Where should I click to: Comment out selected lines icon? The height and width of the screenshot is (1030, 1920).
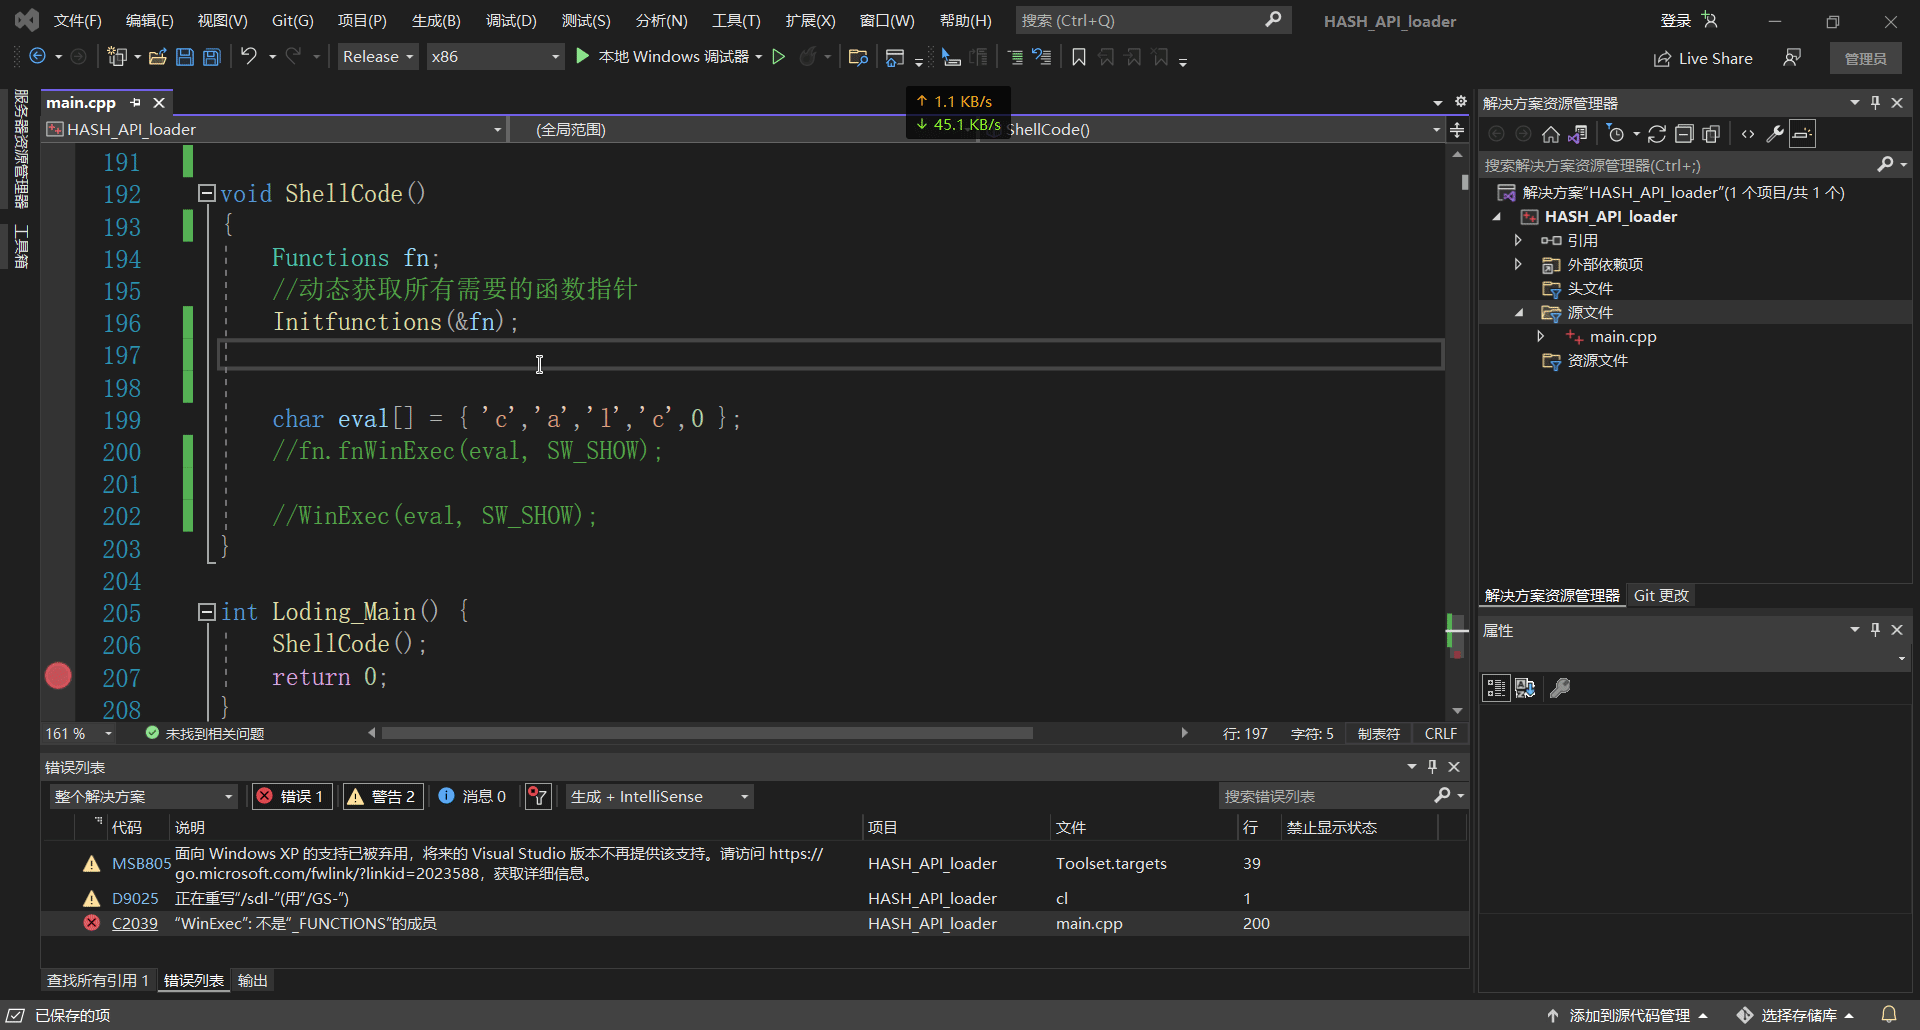[x=1015, y=57]
